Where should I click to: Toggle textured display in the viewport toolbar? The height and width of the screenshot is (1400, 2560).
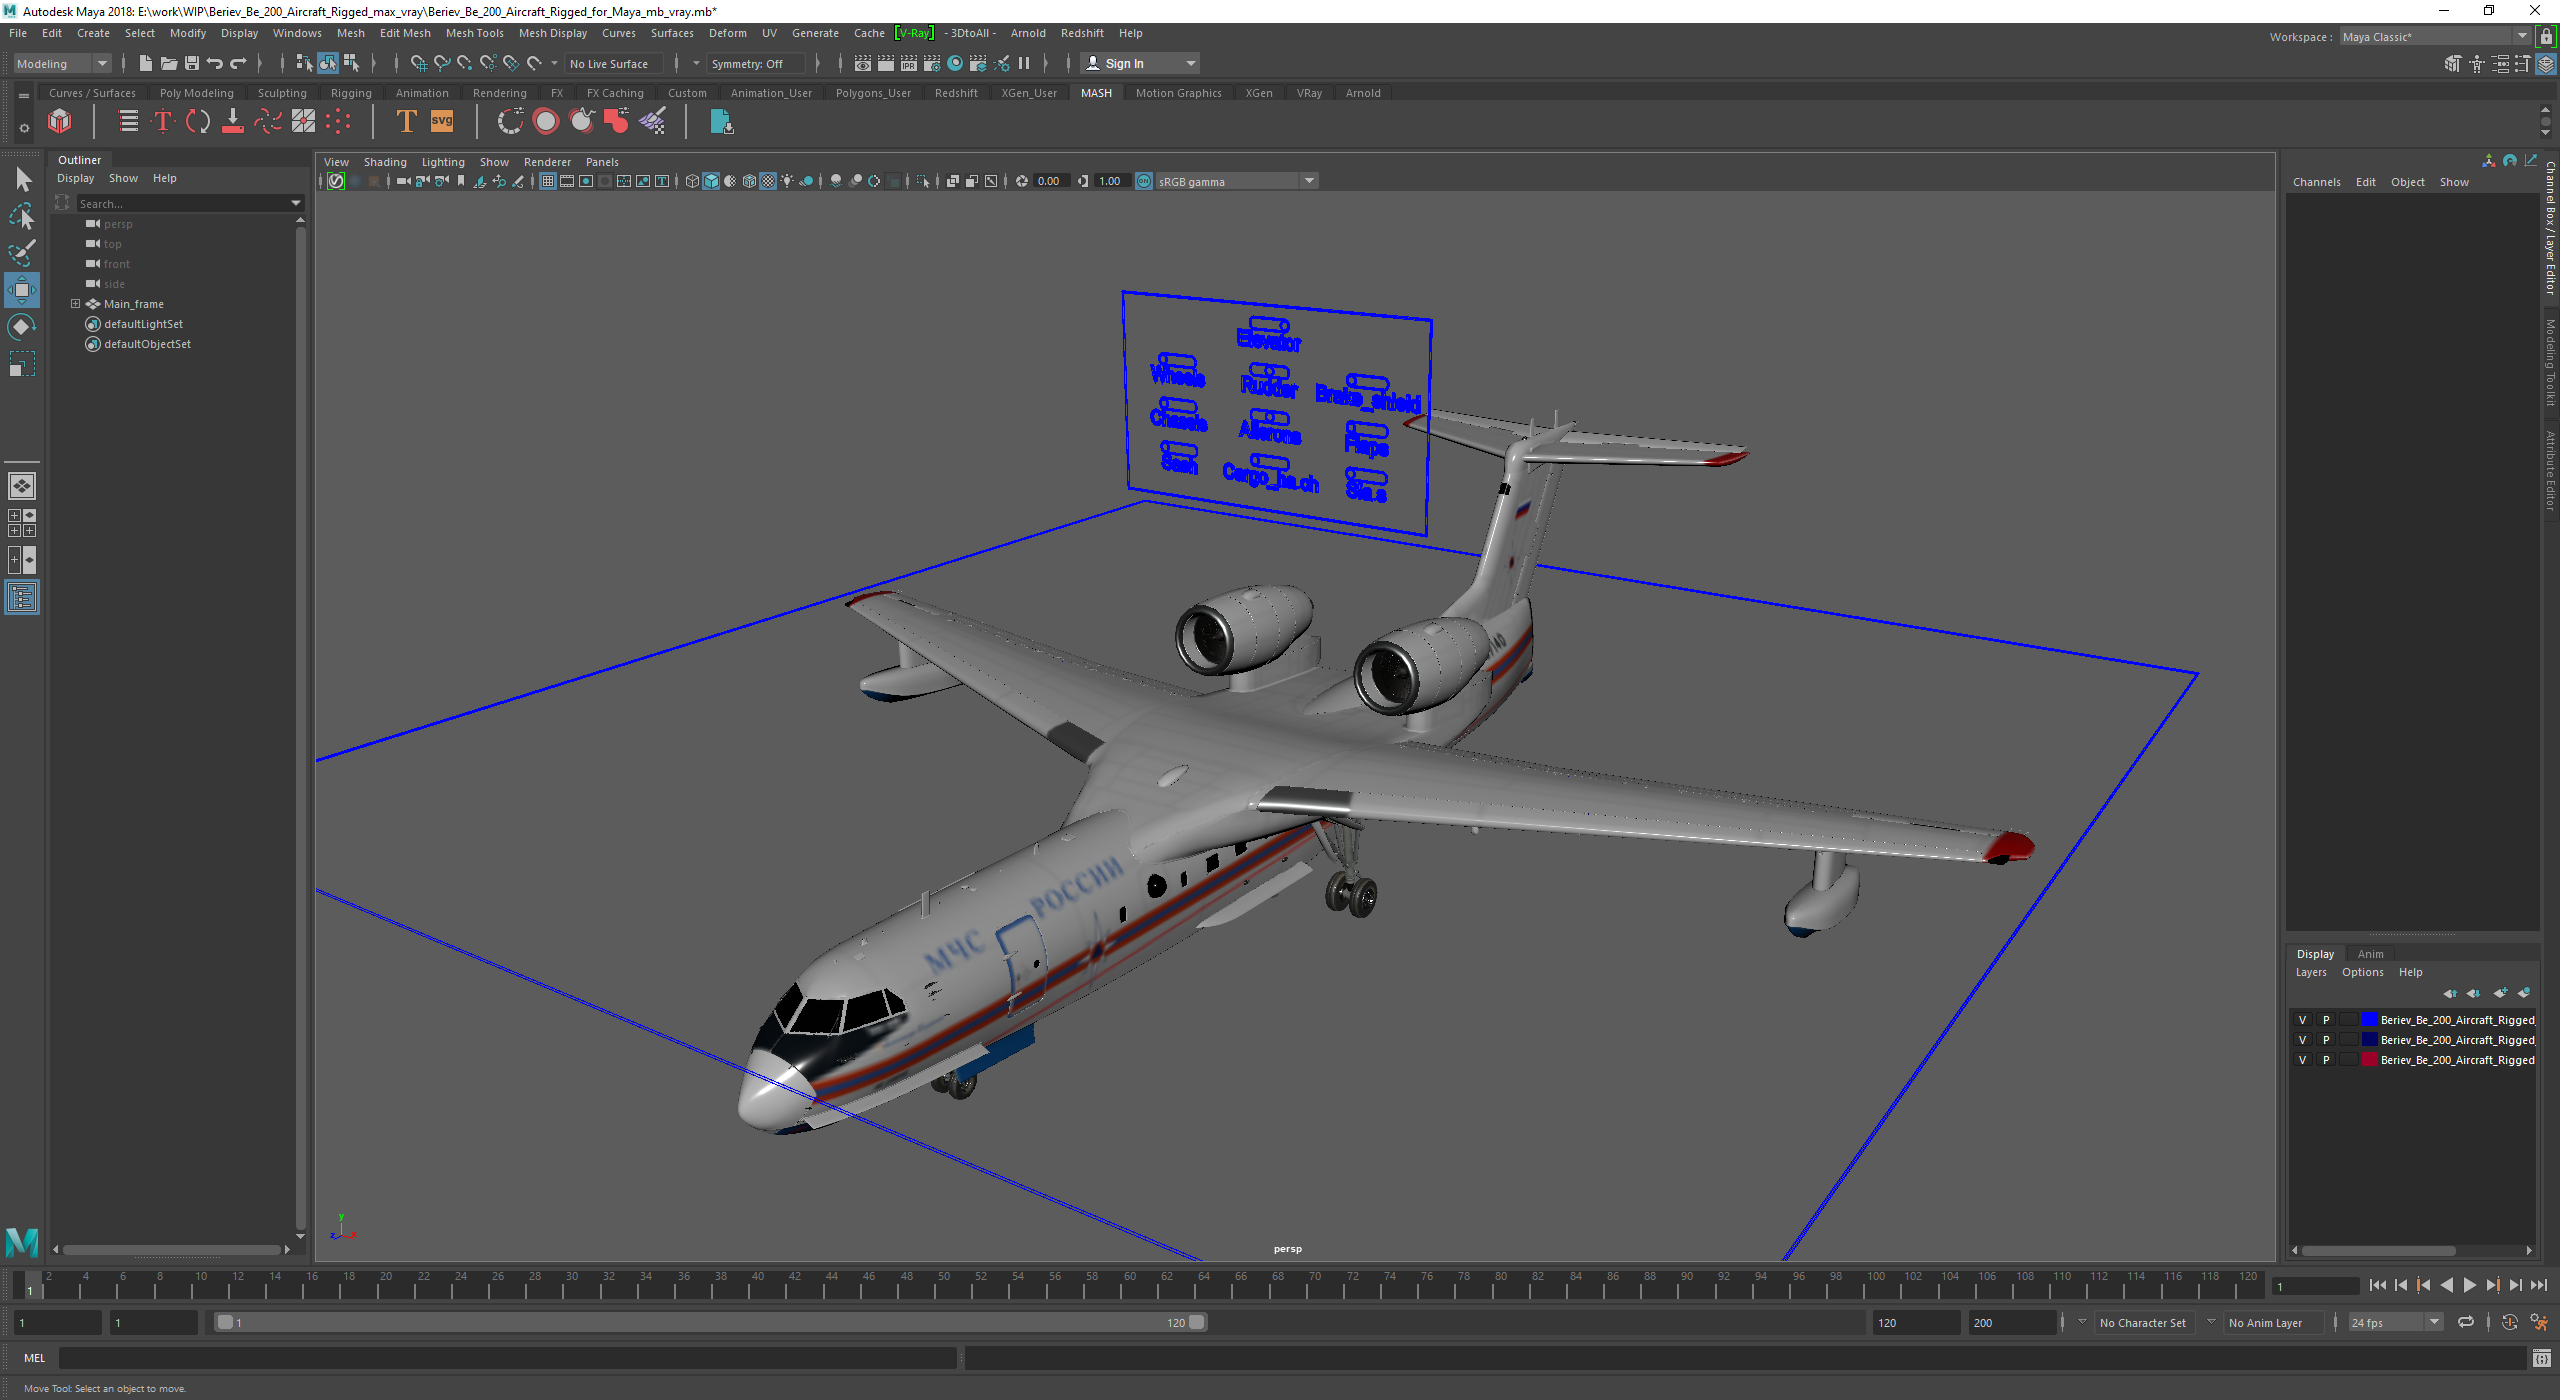767,181
